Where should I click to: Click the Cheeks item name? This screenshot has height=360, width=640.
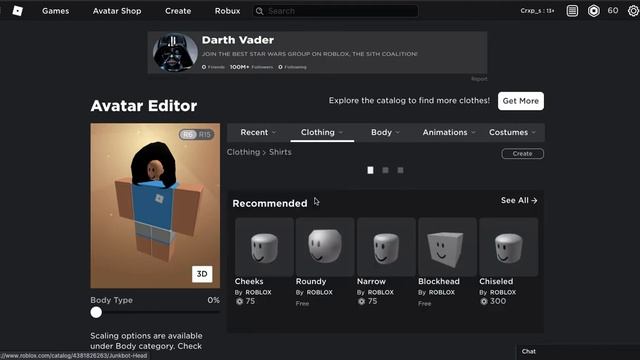pyautogui.click(x=249, y=281)
